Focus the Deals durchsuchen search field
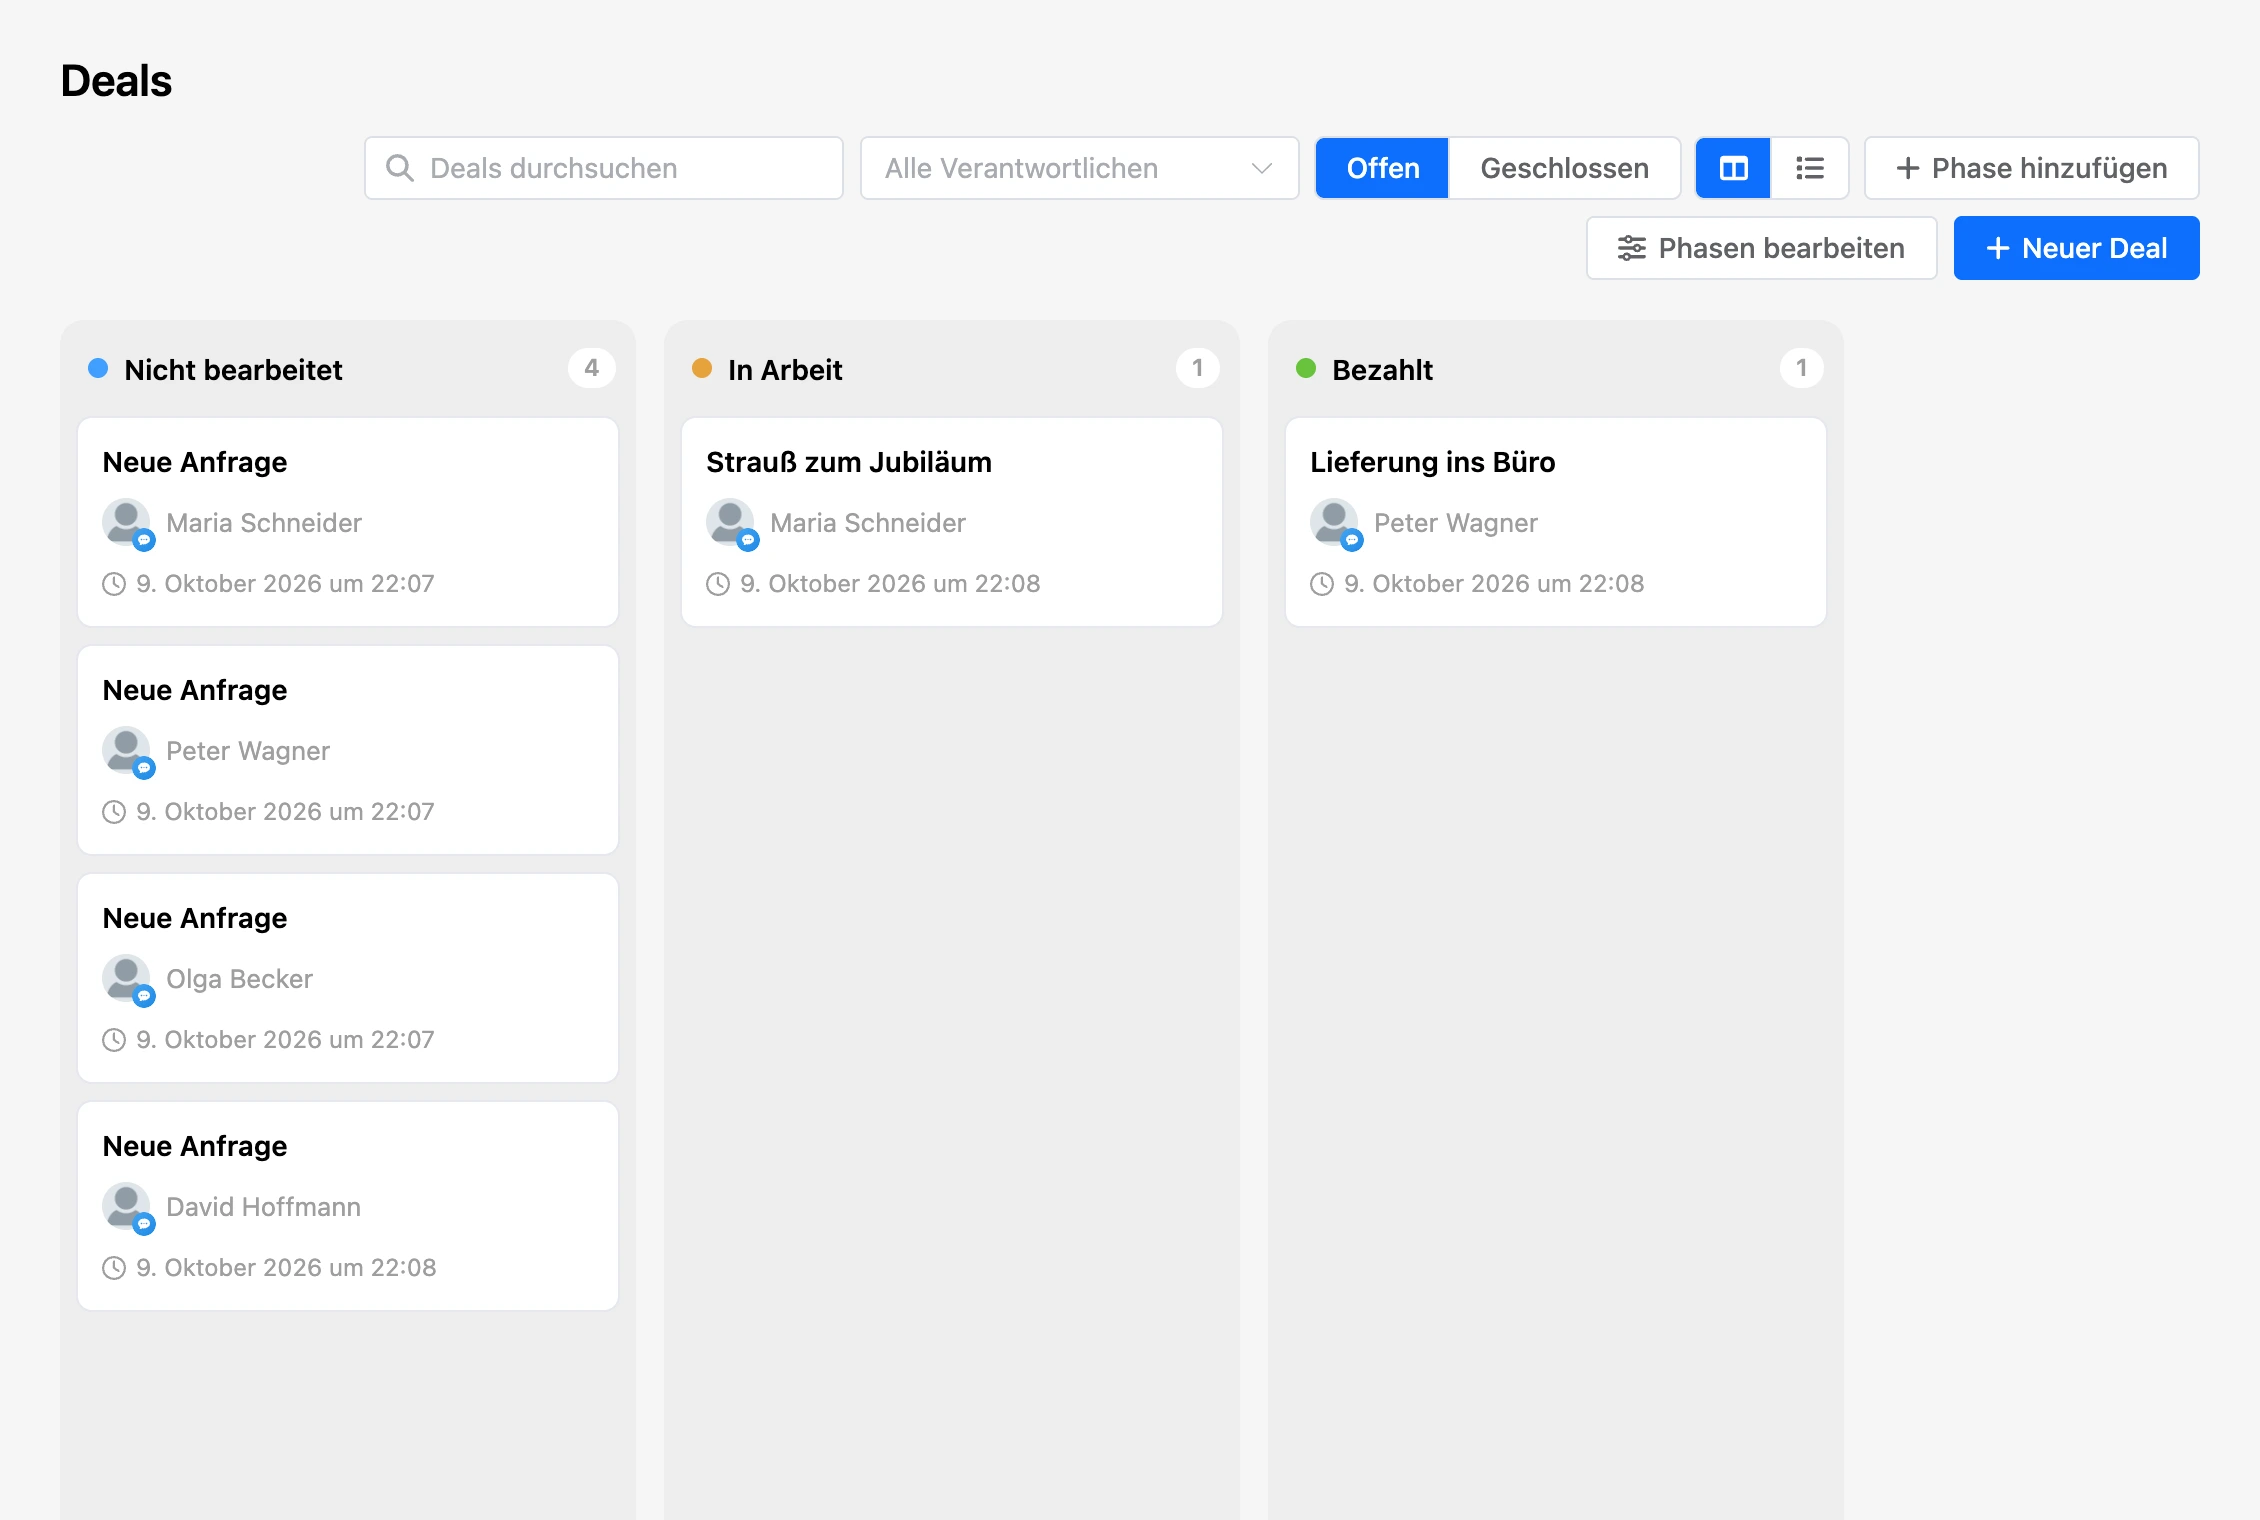The image size is (2260, 1520). [604, 168]
